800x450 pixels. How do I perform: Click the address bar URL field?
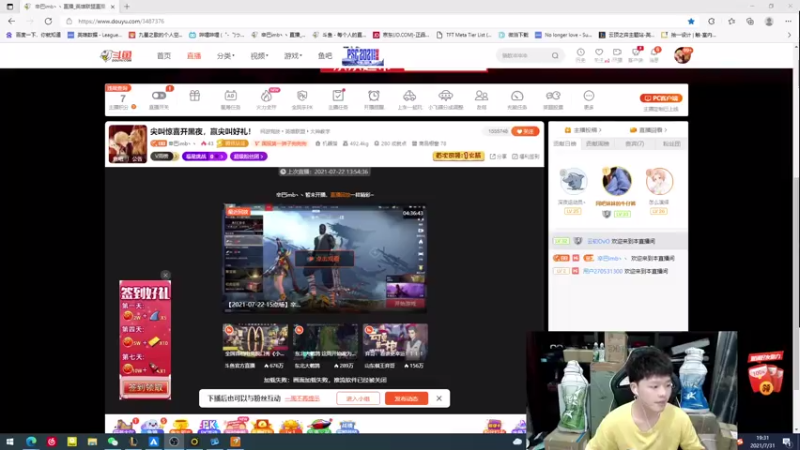click(x=375, y=21)
